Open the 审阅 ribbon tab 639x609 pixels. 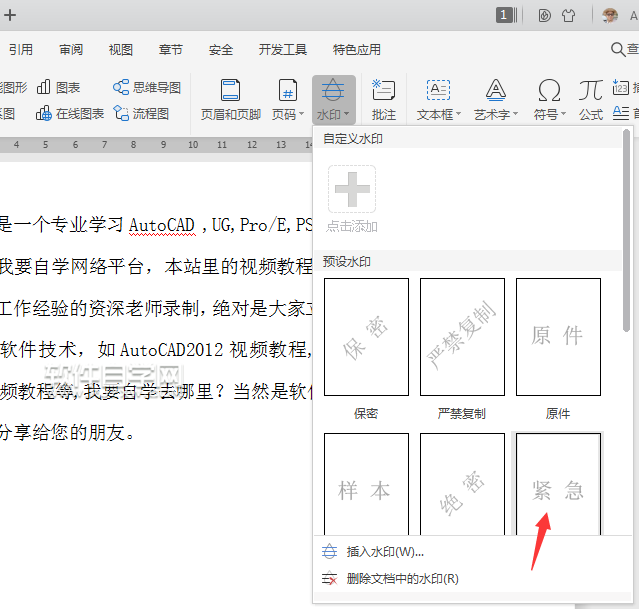71,50
